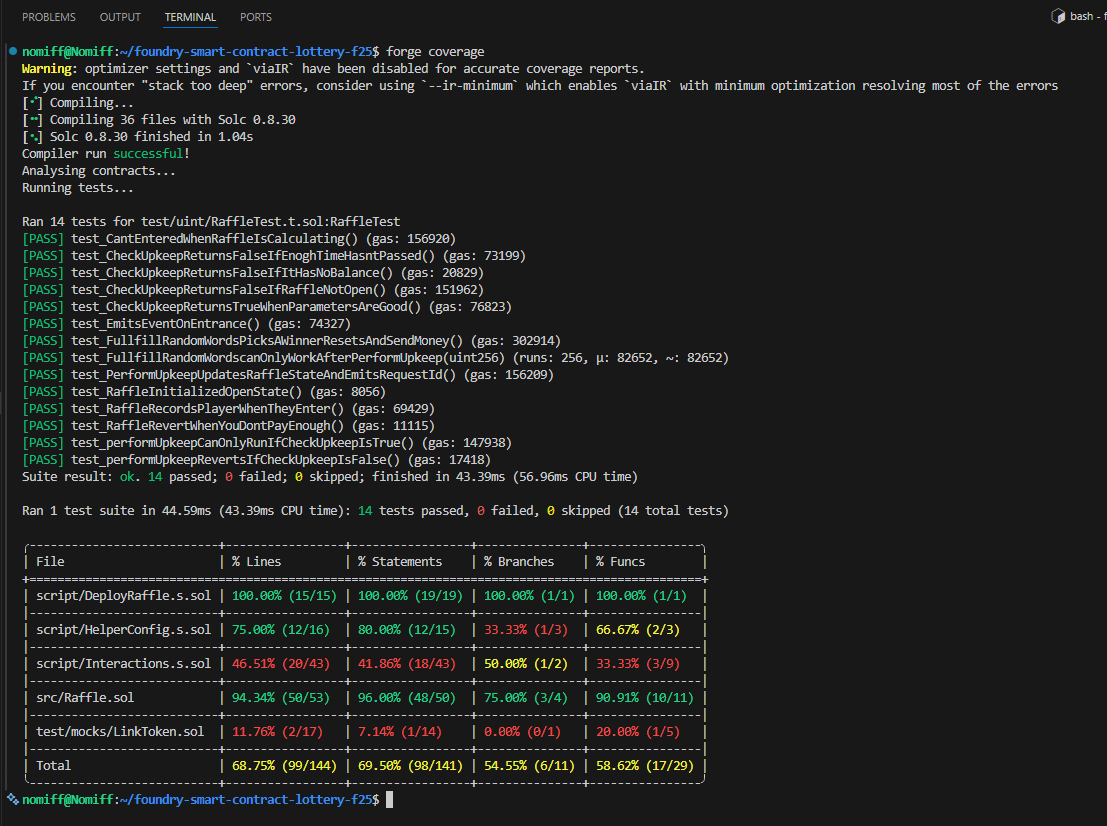Open the OUTPUT panel tab
The image size is (1107, 826).
(120, 17)
